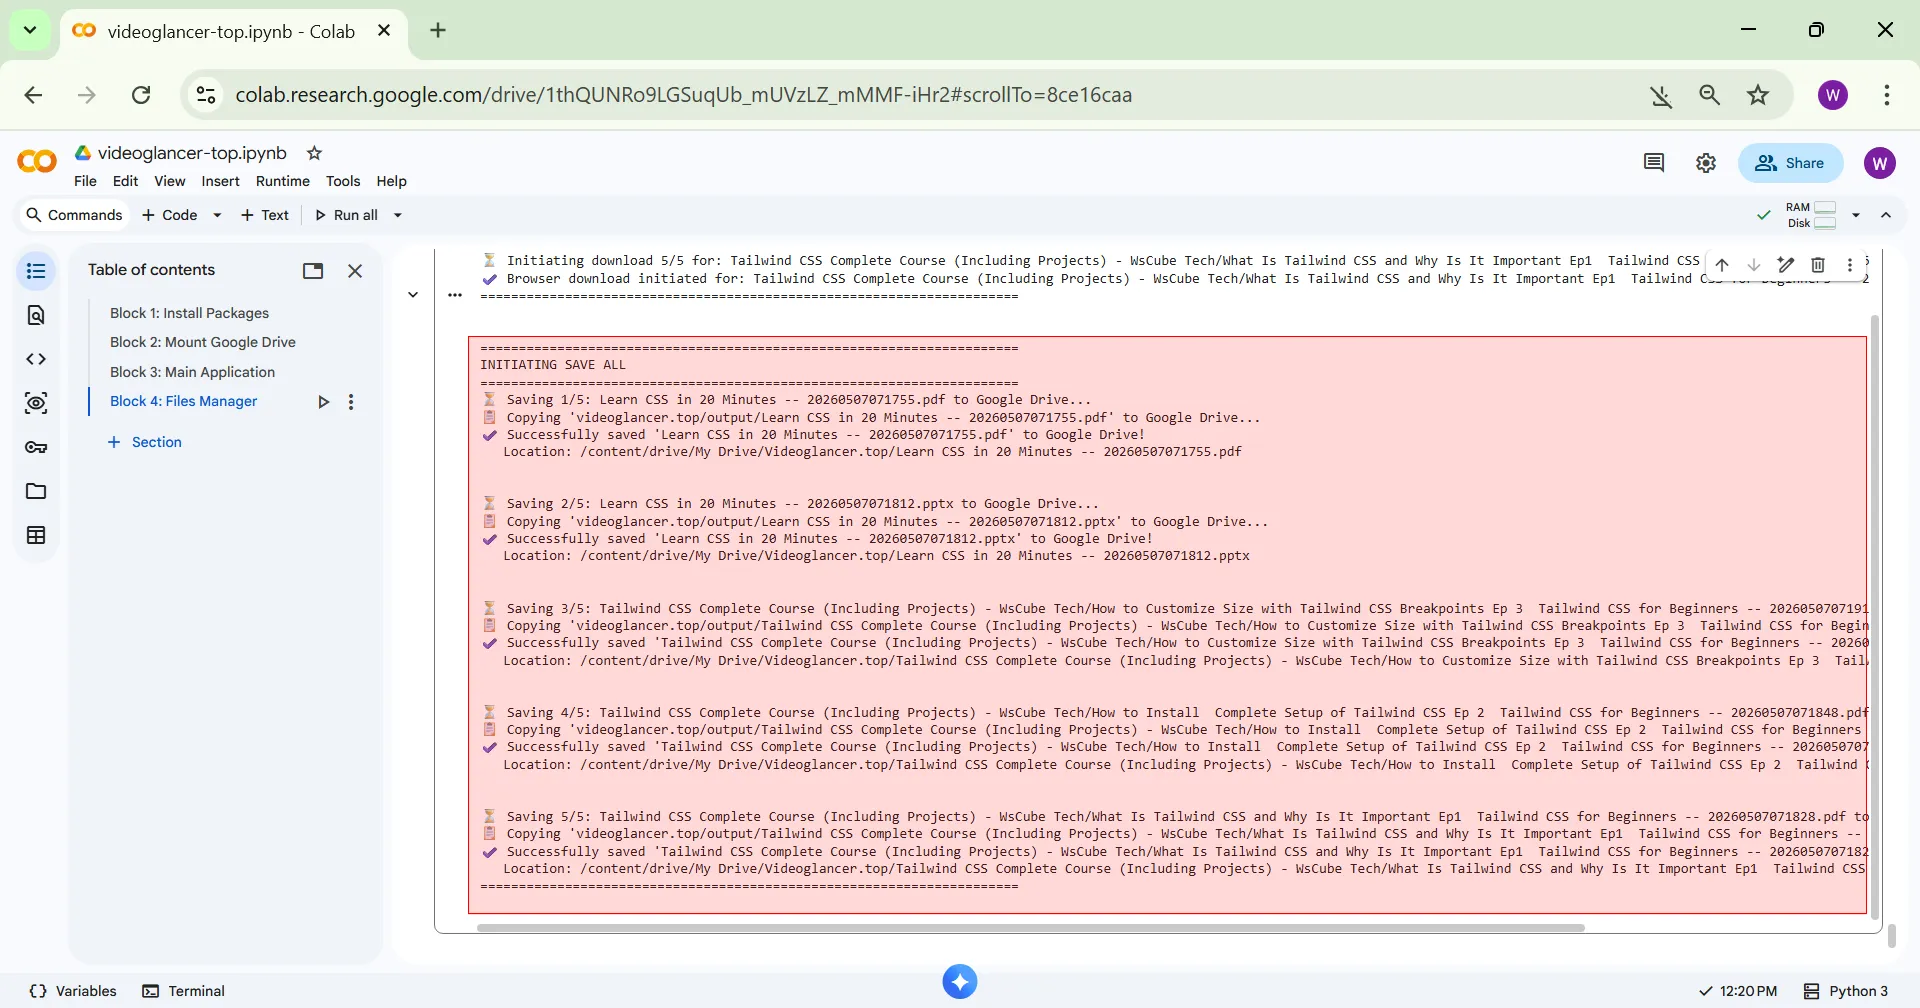Go to Block 3: Main Application
Image resolution: width=1920 pixels, height=1008 pixels.
192,372
